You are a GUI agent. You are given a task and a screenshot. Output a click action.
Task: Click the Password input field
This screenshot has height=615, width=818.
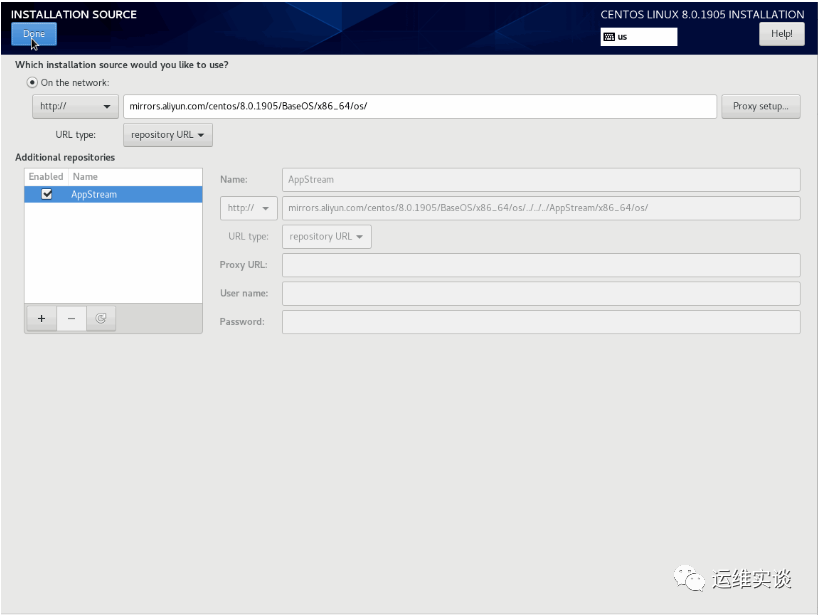tap(541, 322)
